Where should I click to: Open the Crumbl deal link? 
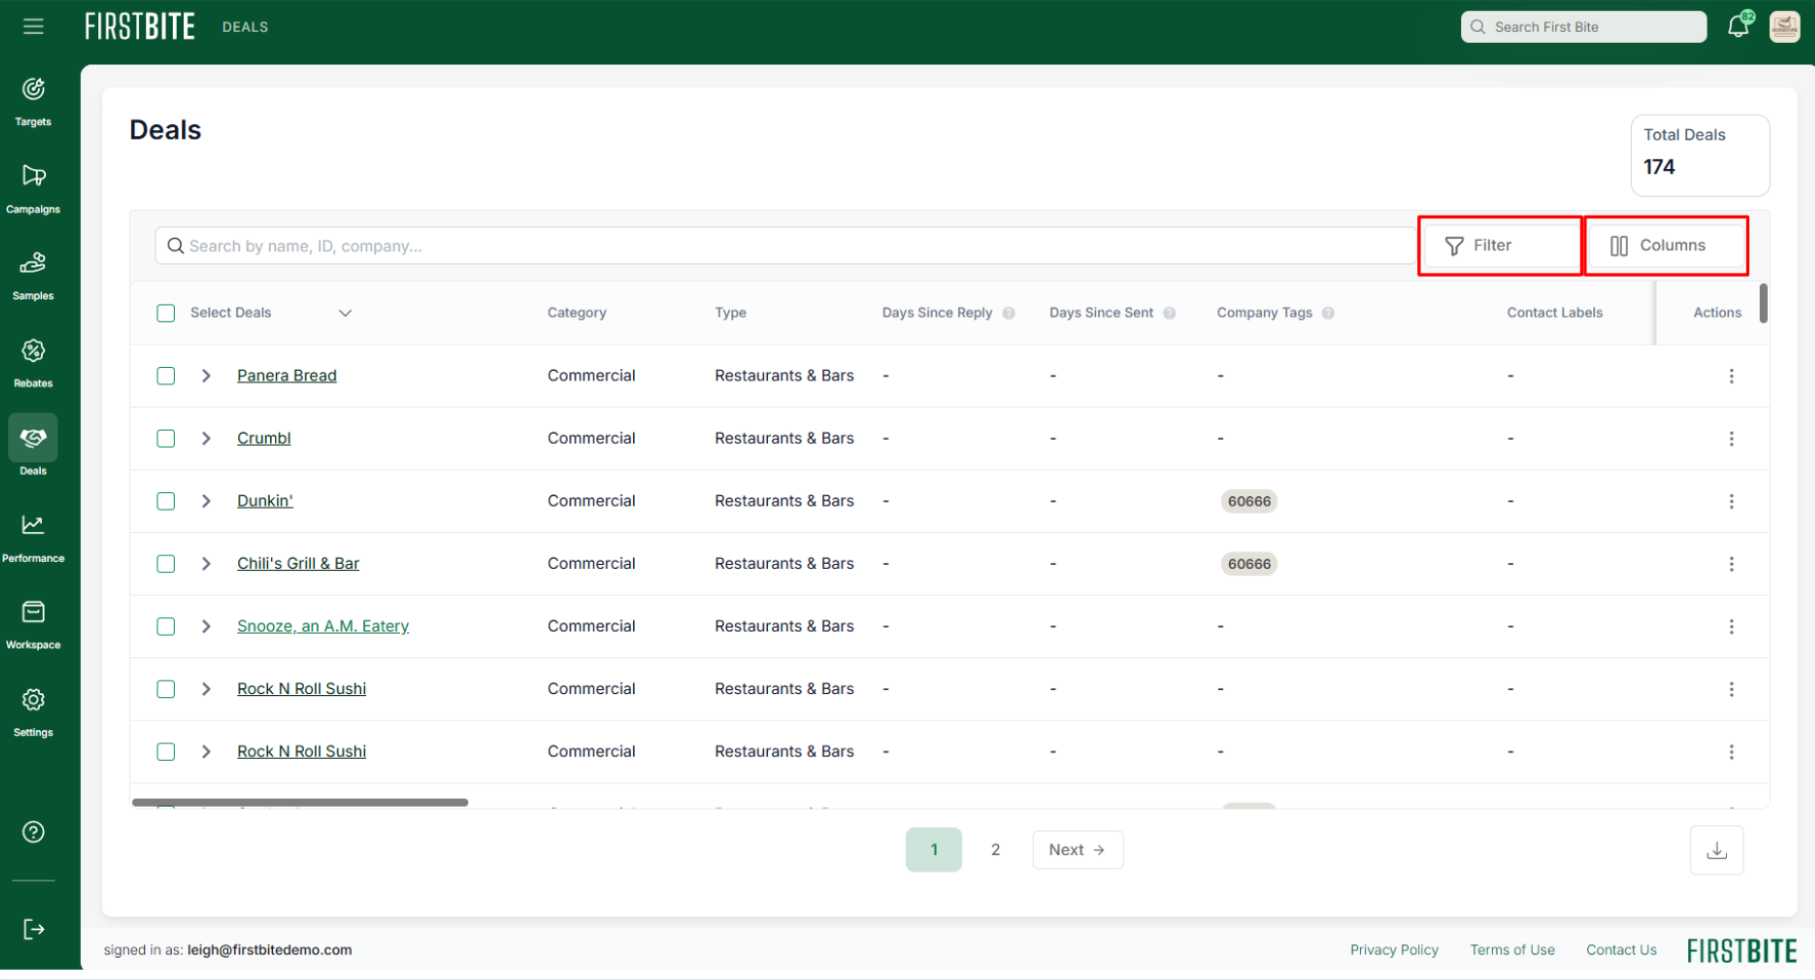point(264,439)
